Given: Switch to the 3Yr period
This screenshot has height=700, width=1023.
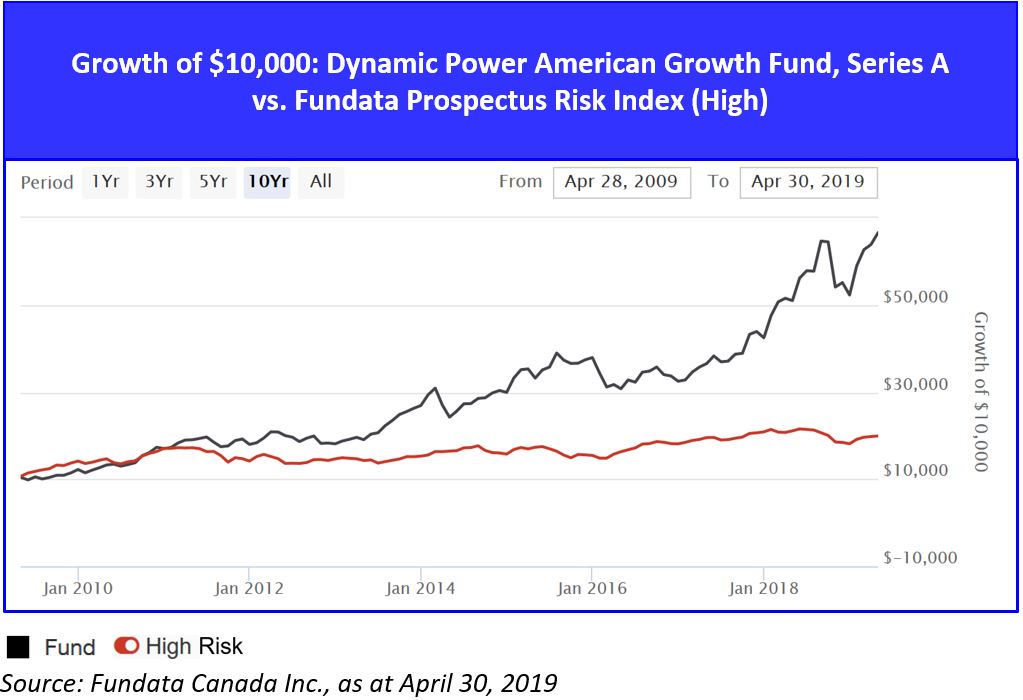Looking at the screenshot, I should pos(159,182).
